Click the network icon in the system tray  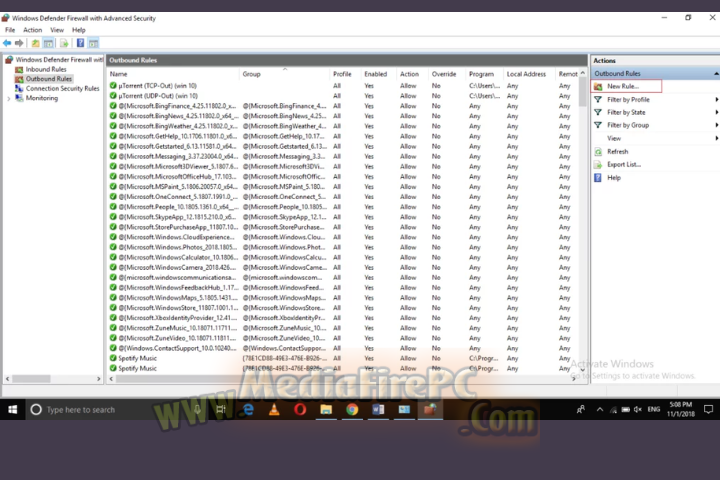(613, 410)
